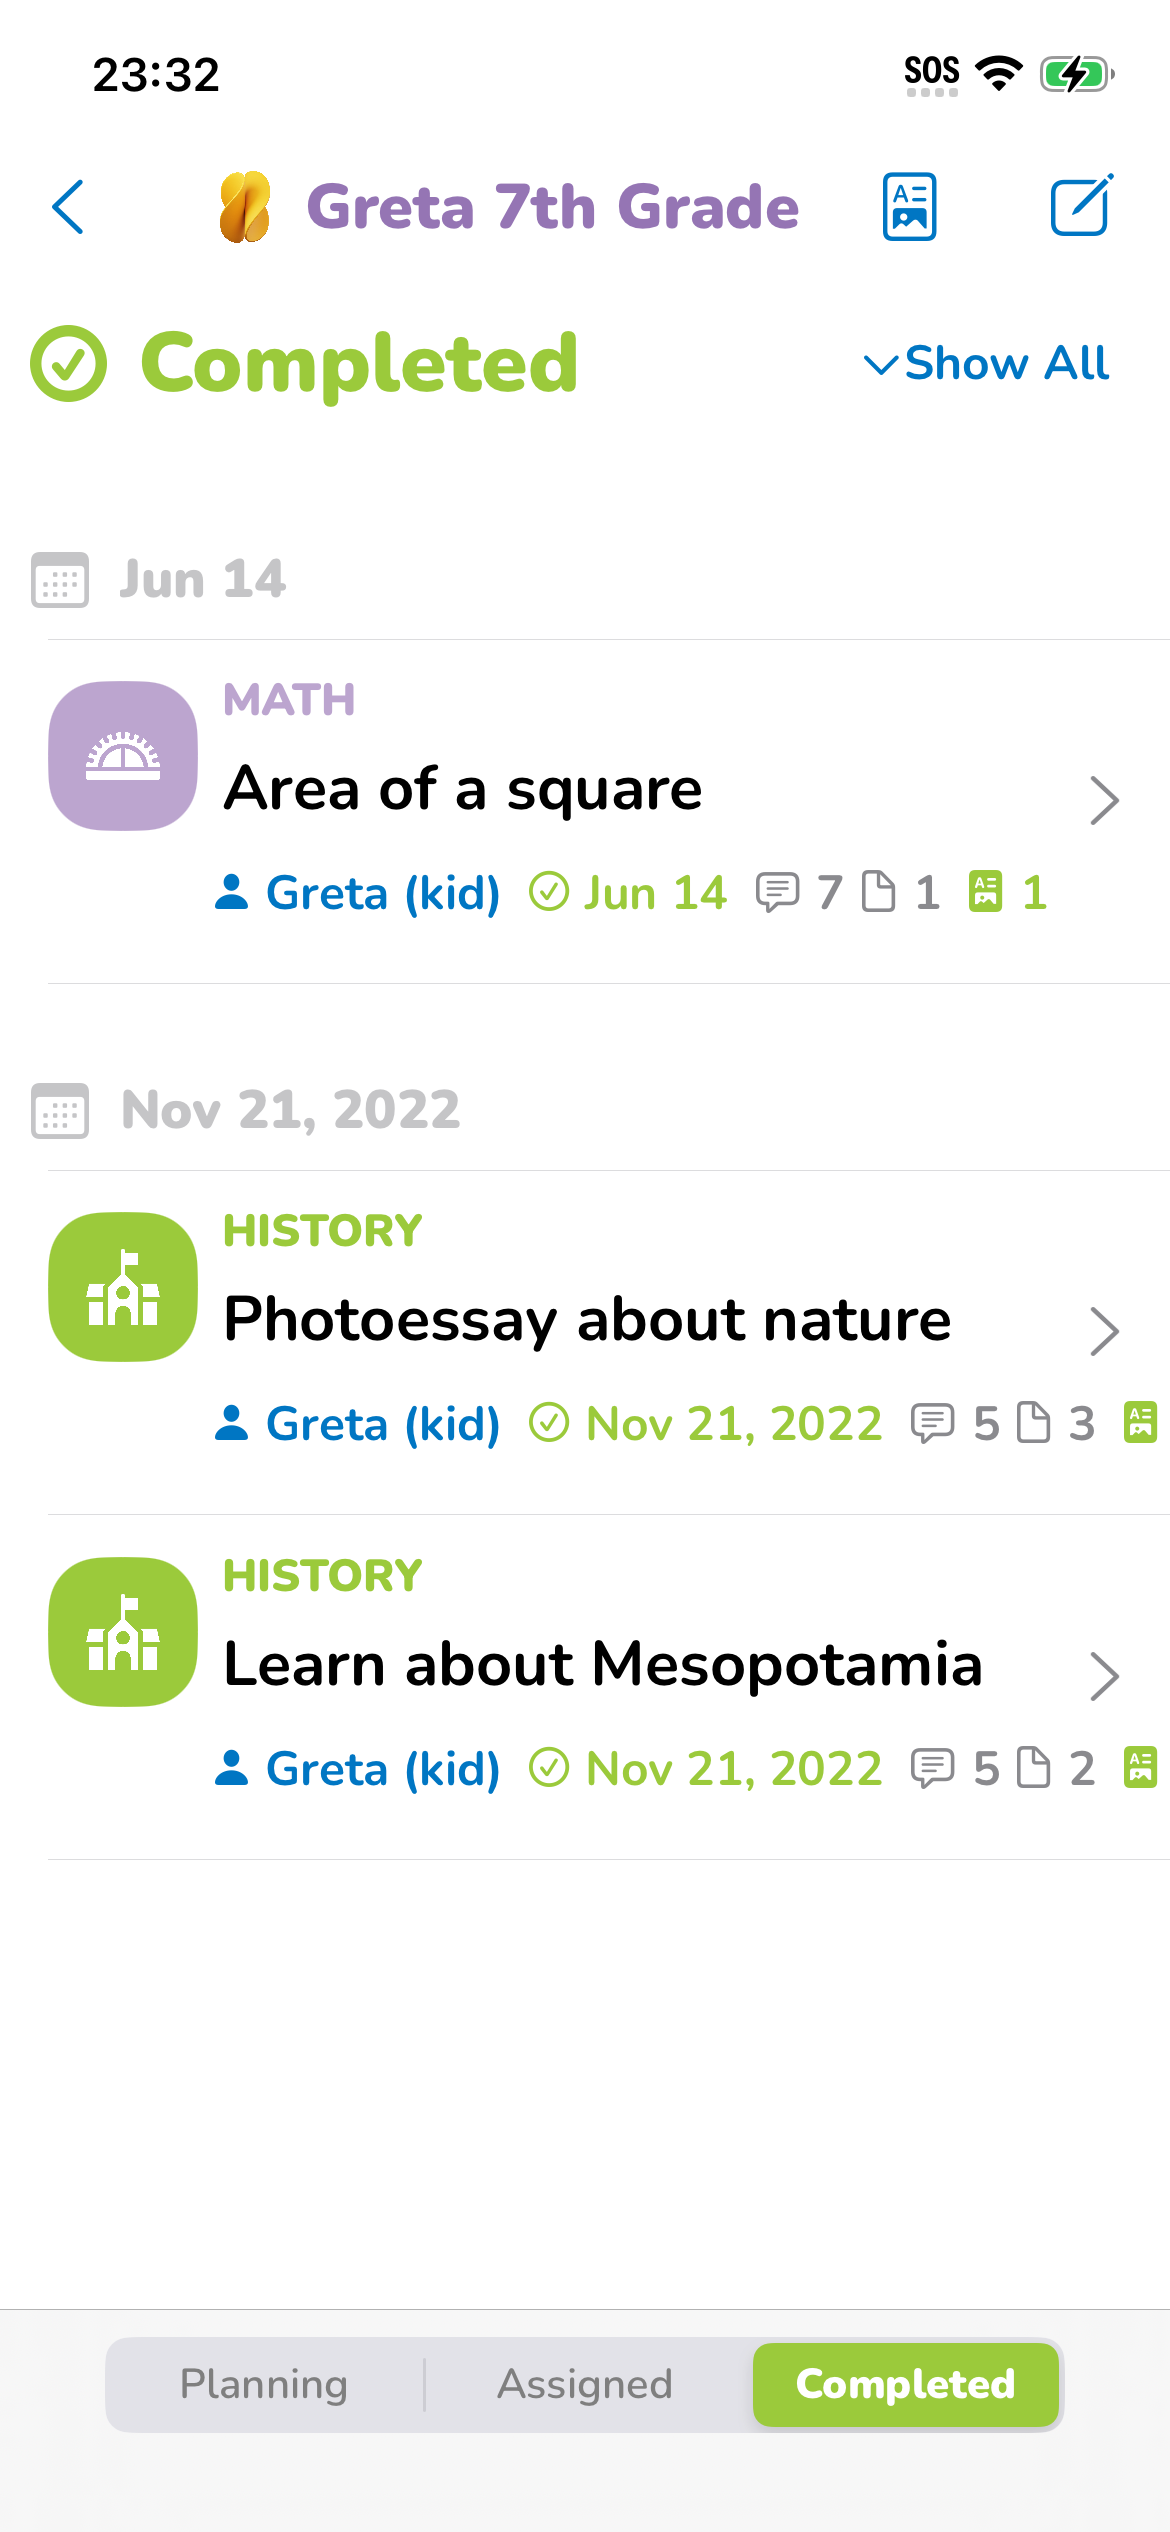Tap Mesopotamia's green History subject icon

[123, 1632]
